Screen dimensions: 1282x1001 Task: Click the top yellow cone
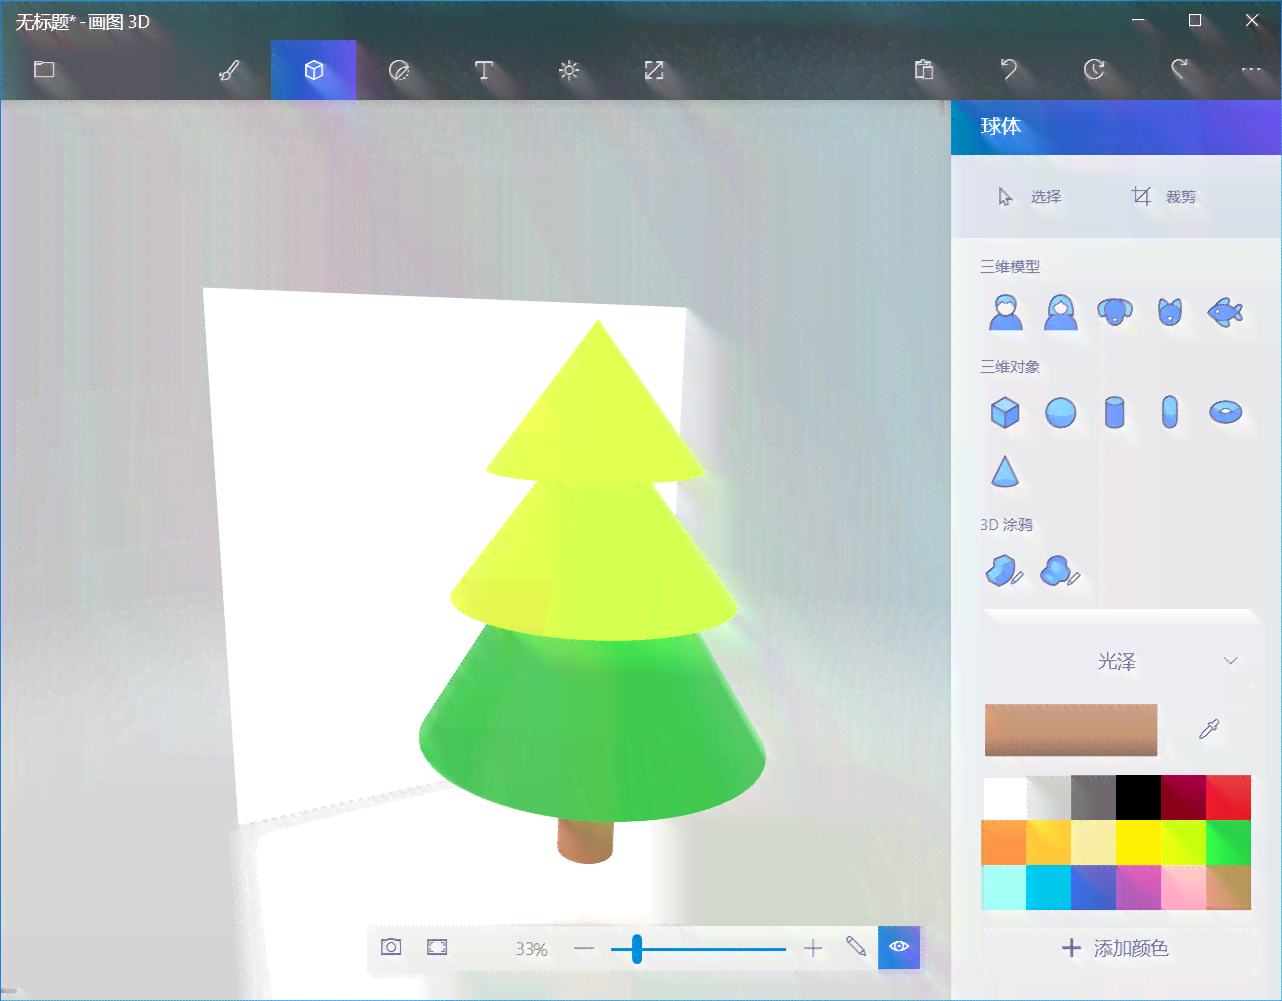(x=597, y=410)
